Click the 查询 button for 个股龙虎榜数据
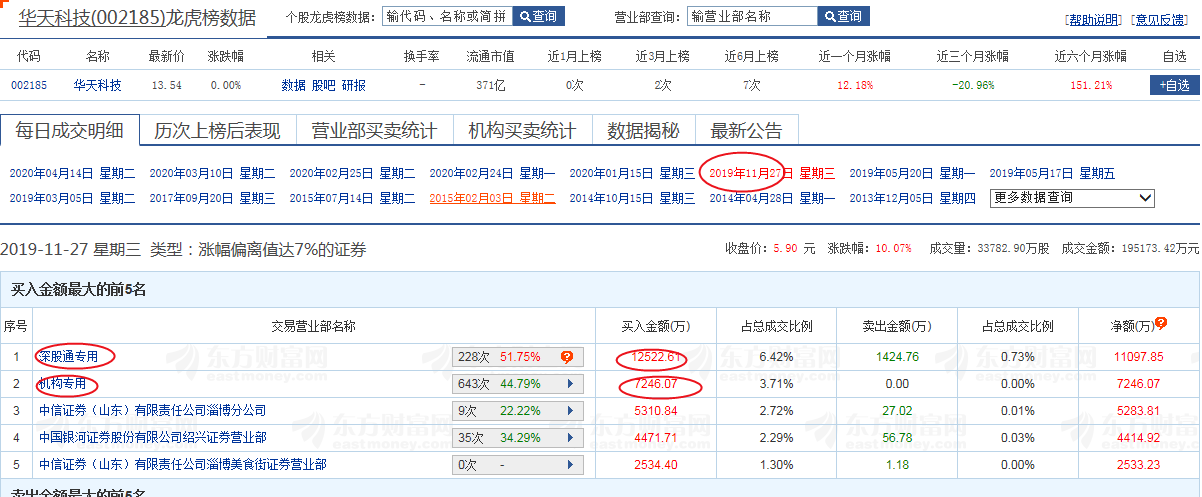1202x497 pixels. [539, 16]
